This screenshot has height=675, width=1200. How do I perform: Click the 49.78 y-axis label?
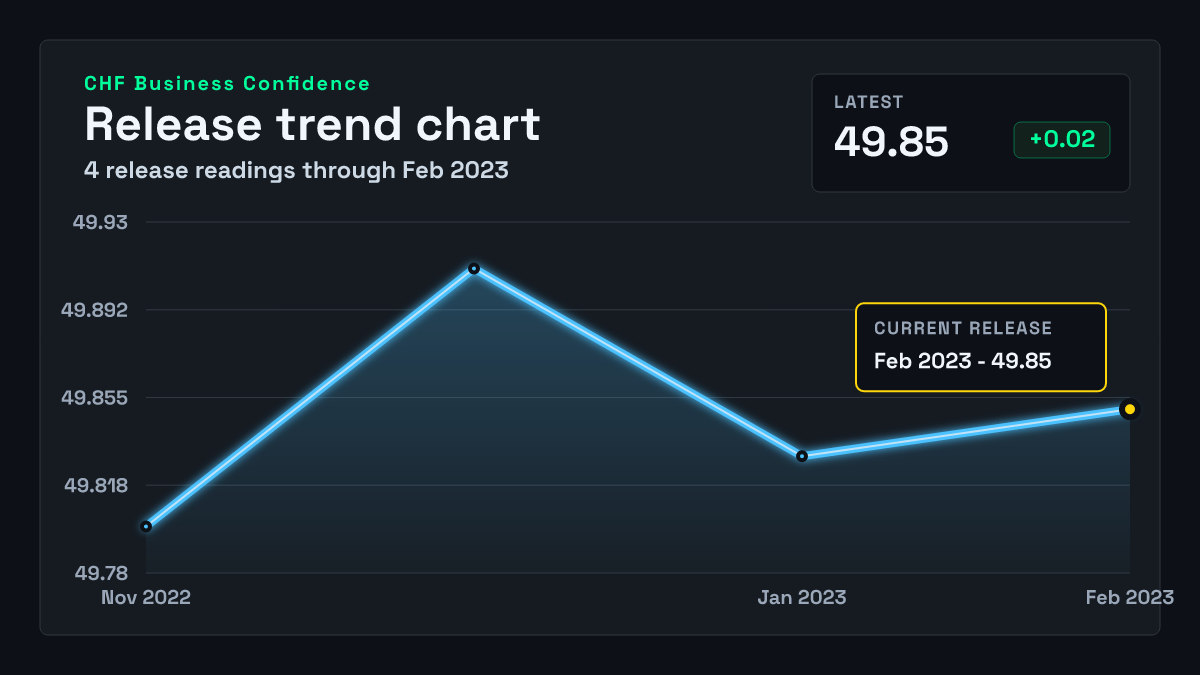click(101, 573)
